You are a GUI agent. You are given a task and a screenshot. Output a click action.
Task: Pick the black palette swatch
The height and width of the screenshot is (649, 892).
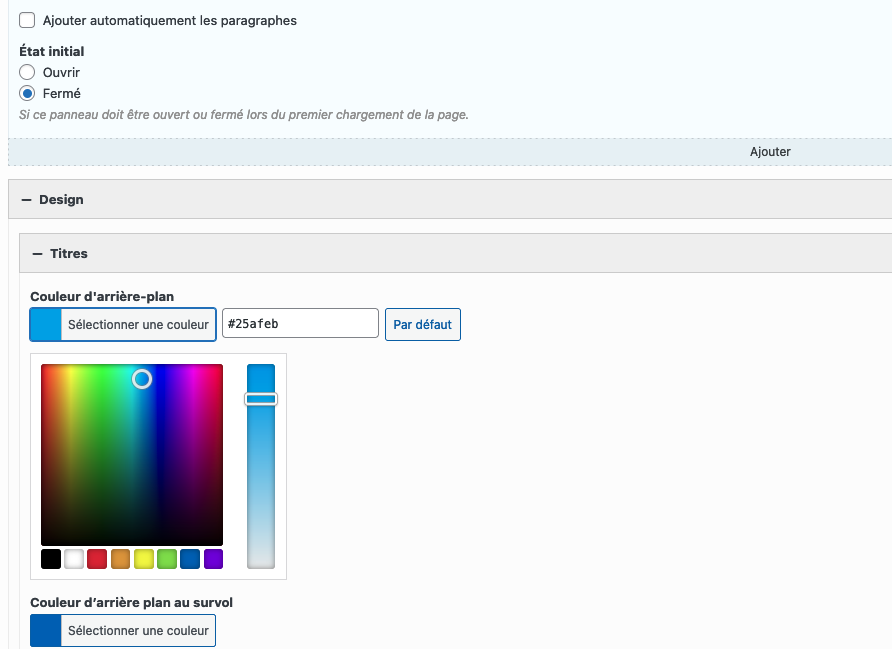(51, 559)
